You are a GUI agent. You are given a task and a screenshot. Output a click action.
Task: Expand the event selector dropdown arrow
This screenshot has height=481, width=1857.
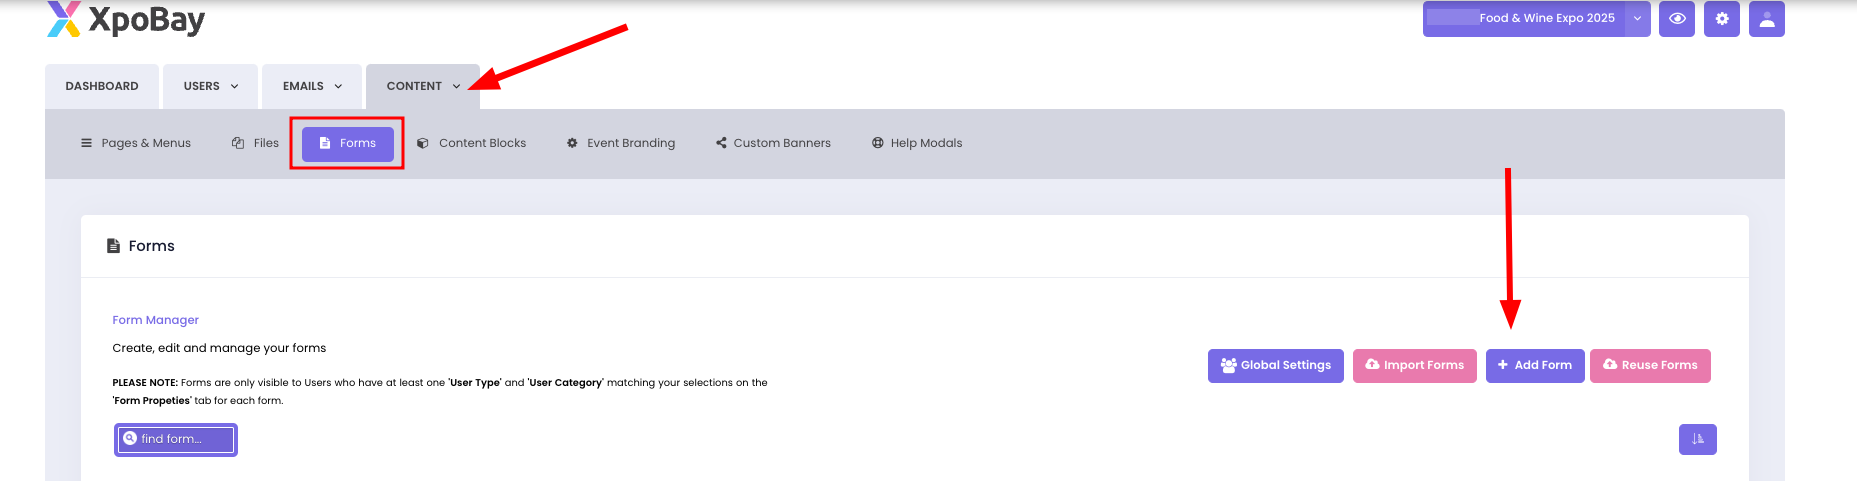(1637, 19)
